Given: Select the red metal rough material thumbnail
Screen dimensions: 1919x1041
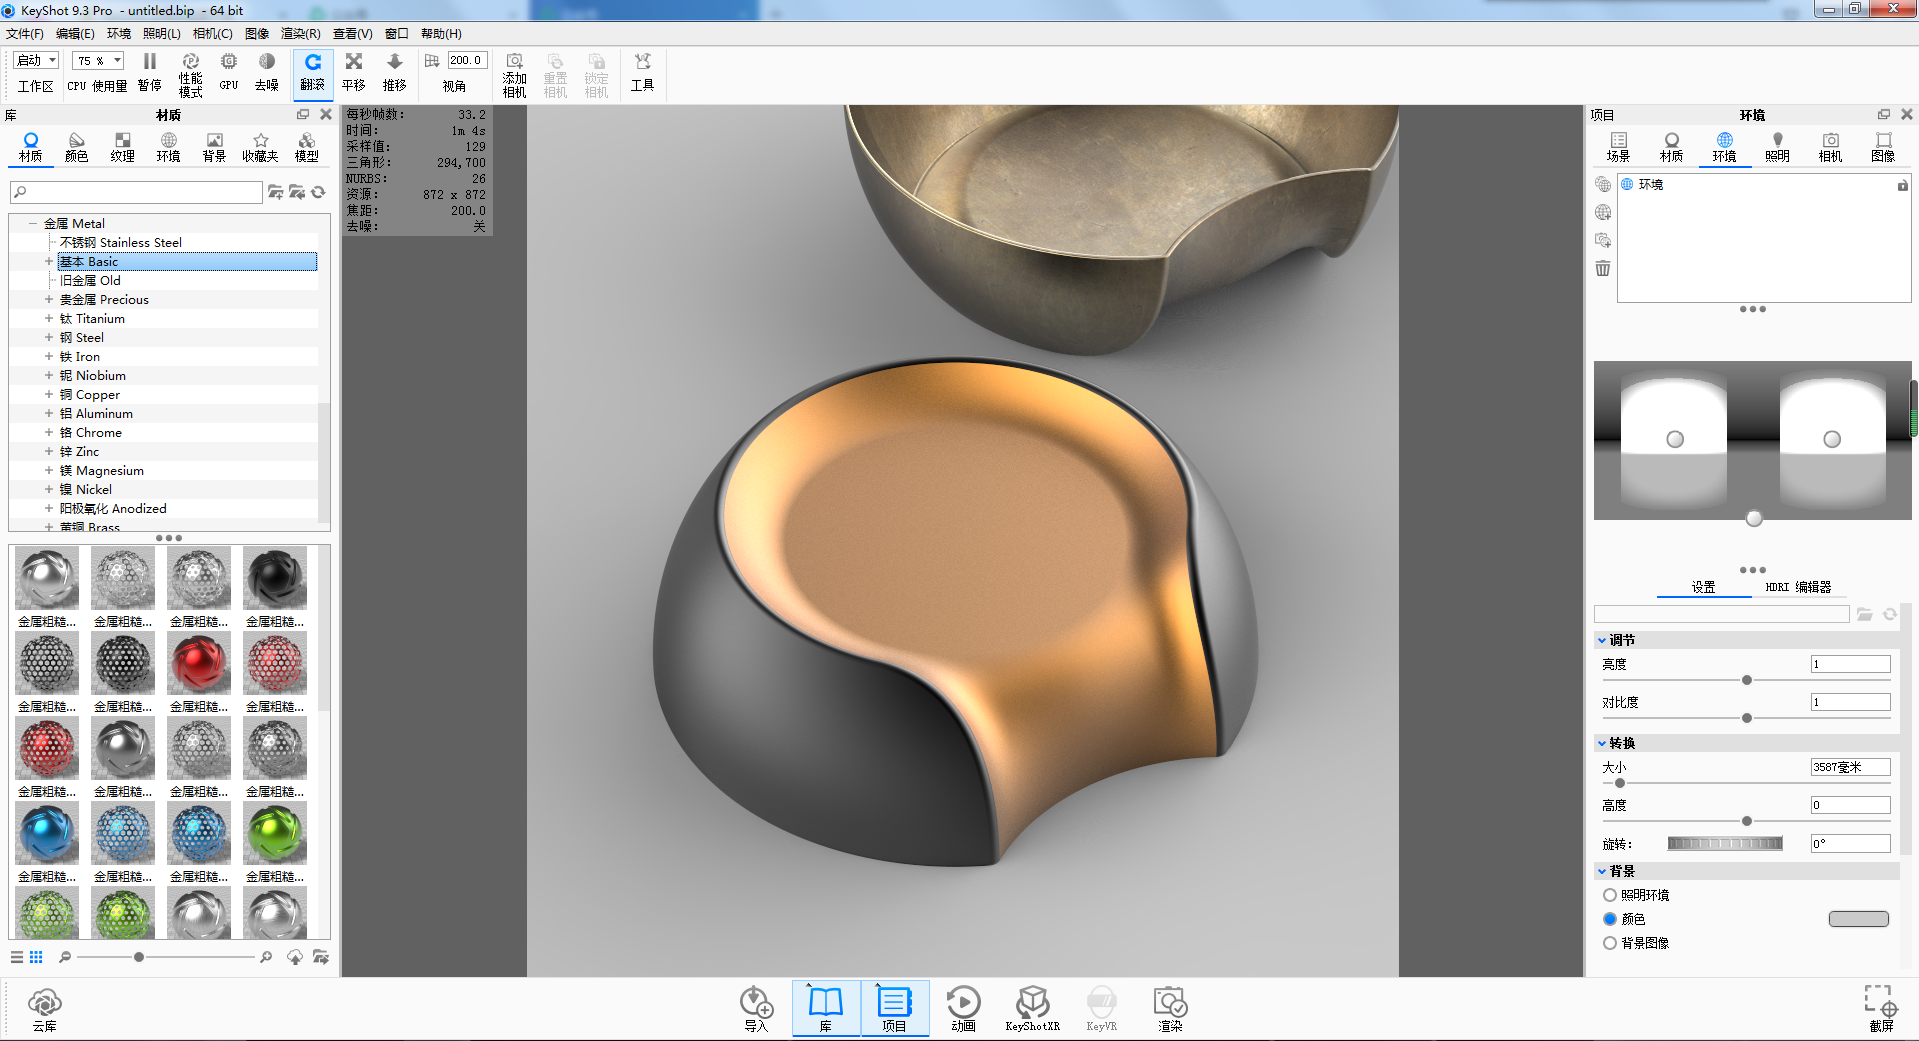Looking at the screenshot, I should coord(199,663).
